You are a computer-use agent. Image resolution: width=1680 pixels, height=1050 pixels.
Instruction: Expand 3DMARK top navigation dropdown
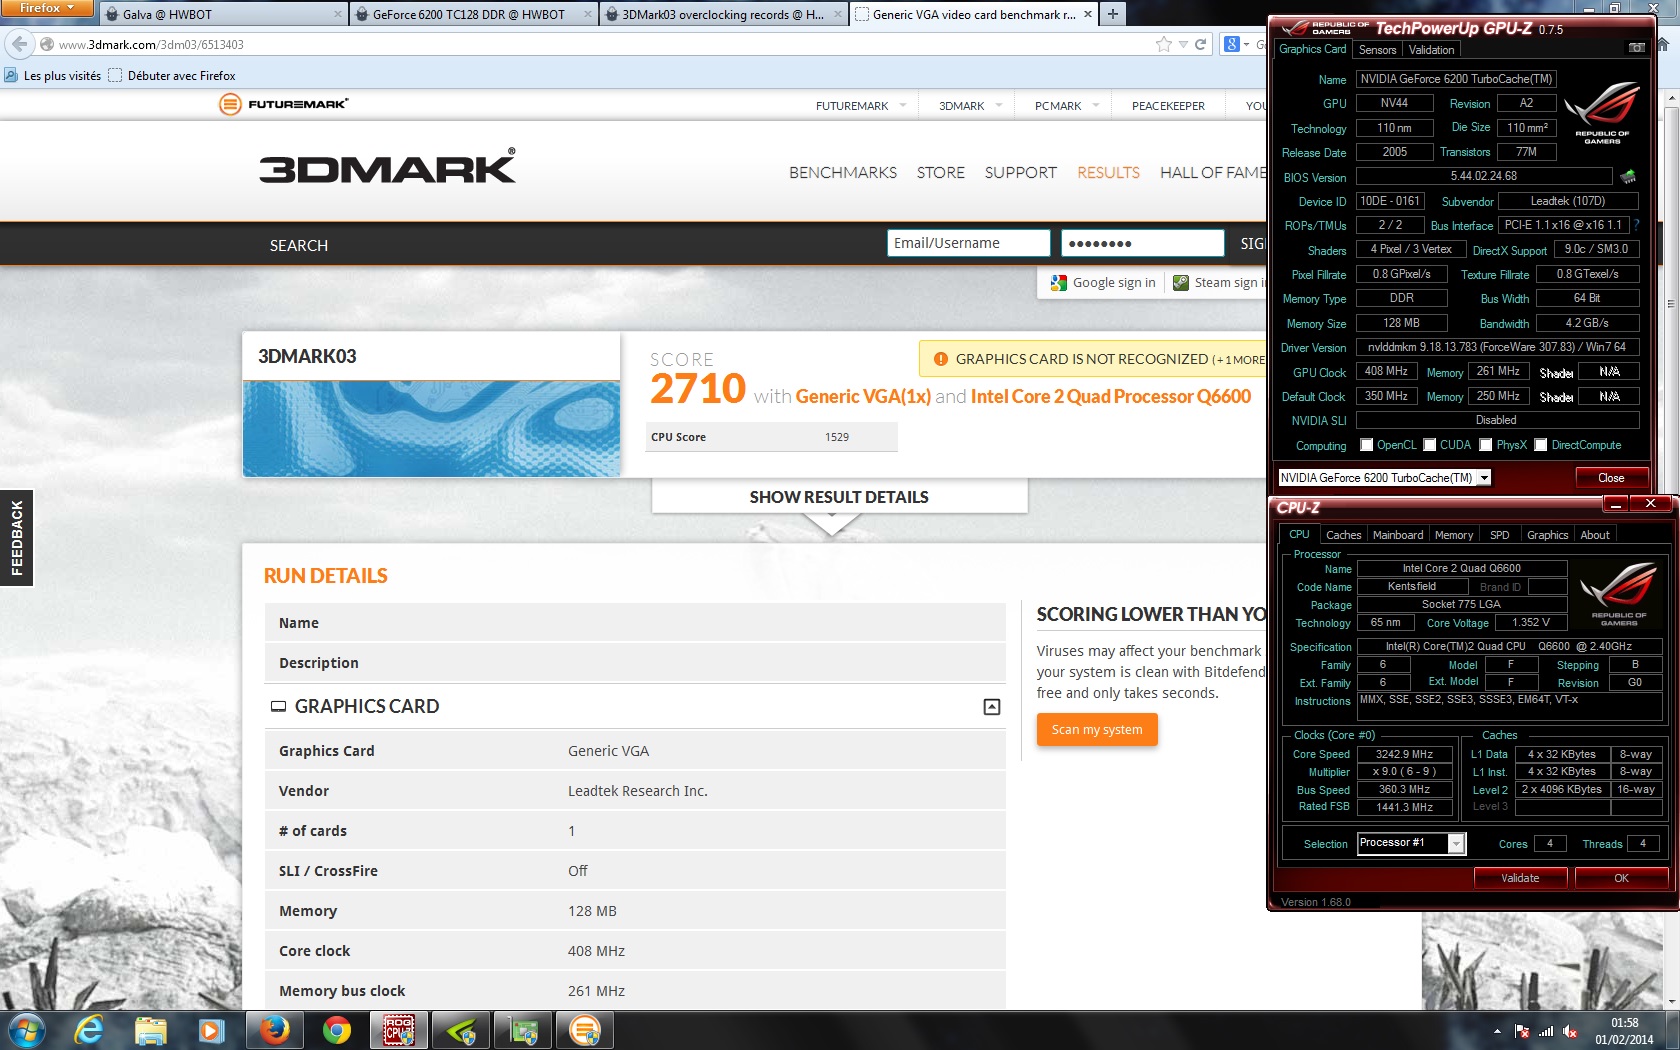click(x=998, y=105)
